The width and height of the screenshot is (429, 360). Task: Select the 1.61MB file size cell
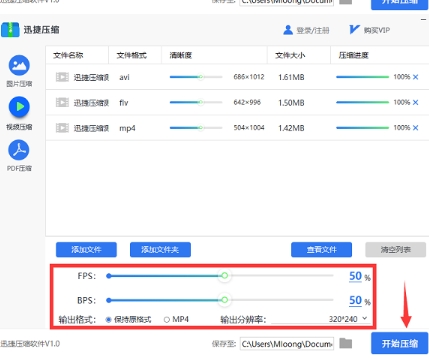(291, 77)
